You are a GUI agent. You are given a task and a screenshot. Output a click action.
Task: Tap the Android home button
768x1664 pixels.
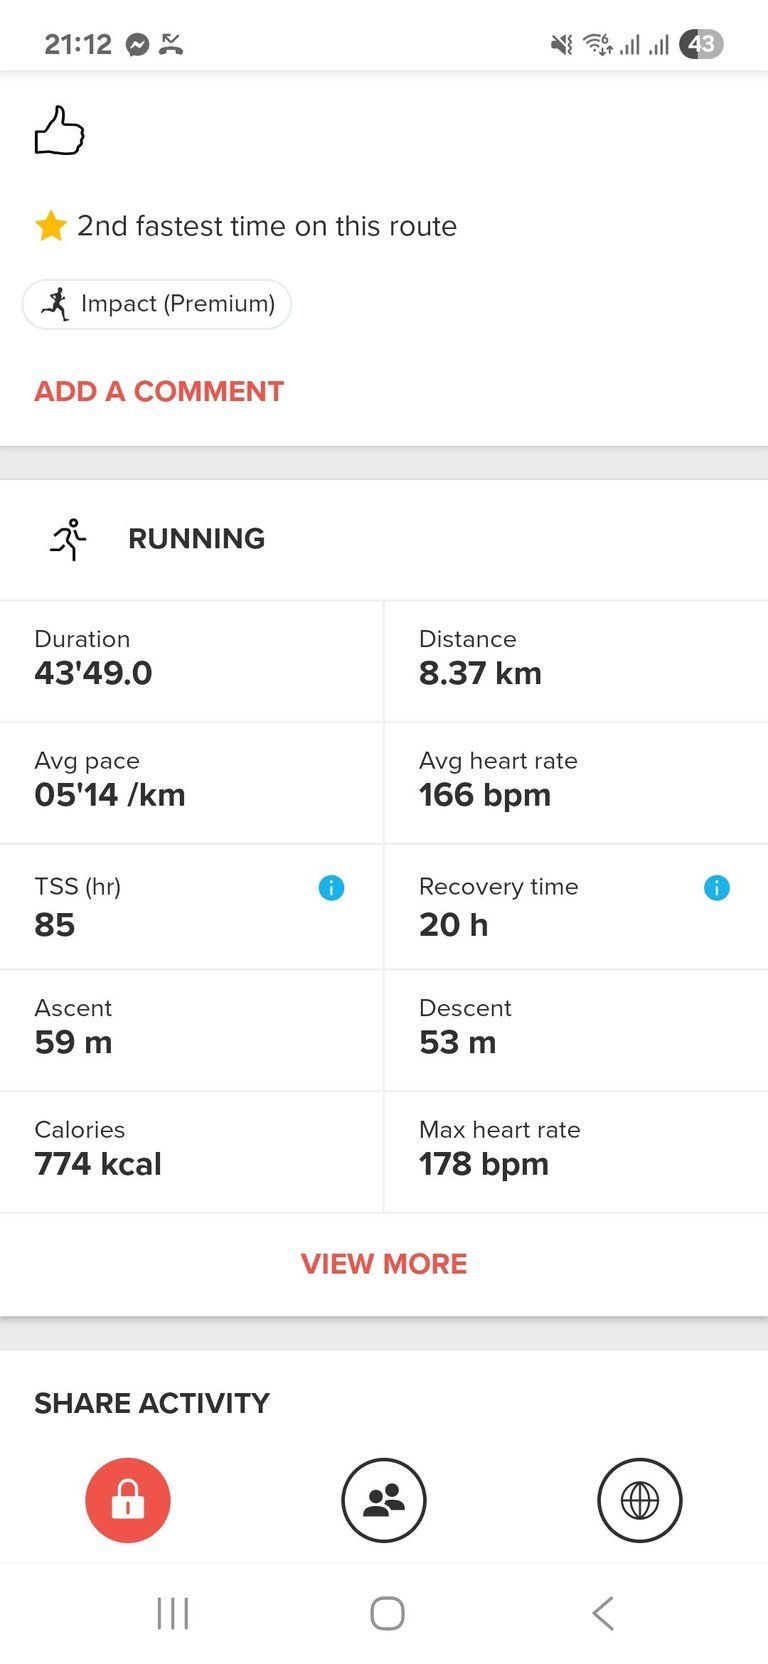pyautogui.click(x=387, y=1613)
